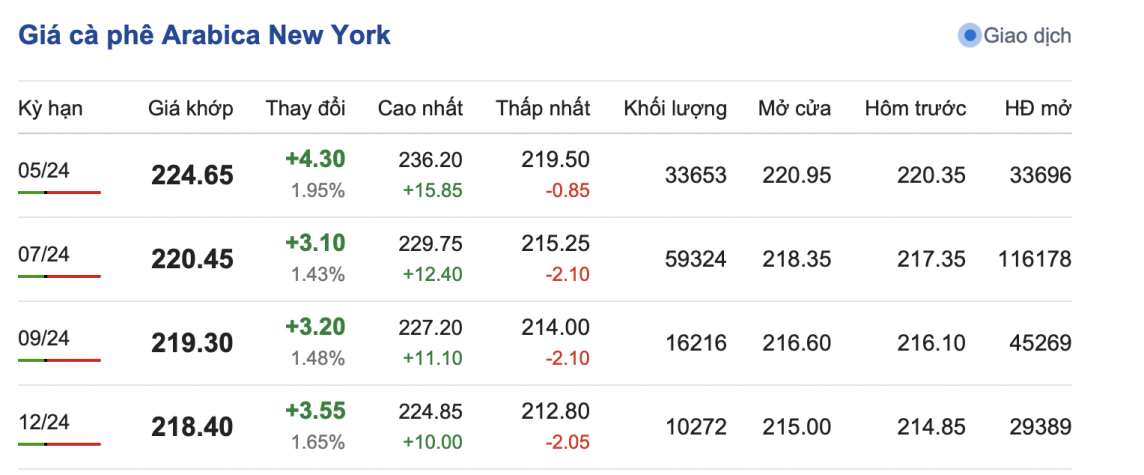Select the 09/24 contract term
The width and height of the screenshot is (1144, 475).
coord(44,338)
